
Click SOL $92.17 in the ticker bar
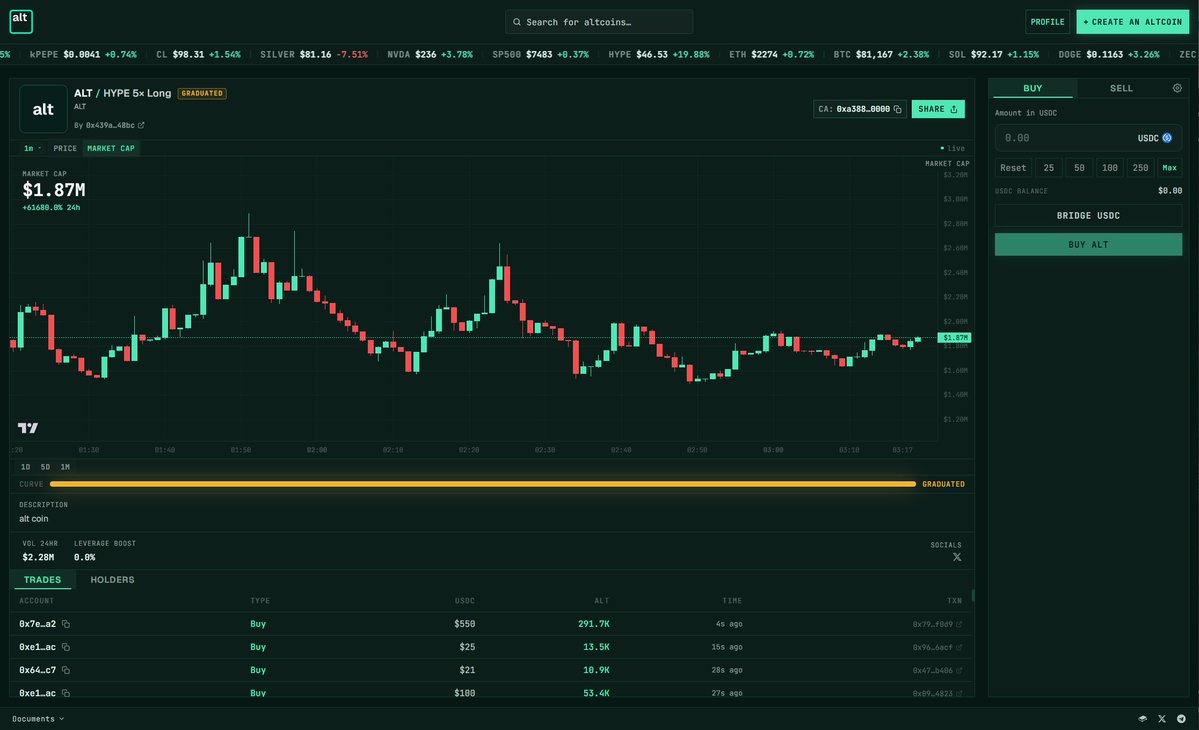(993, 54)
